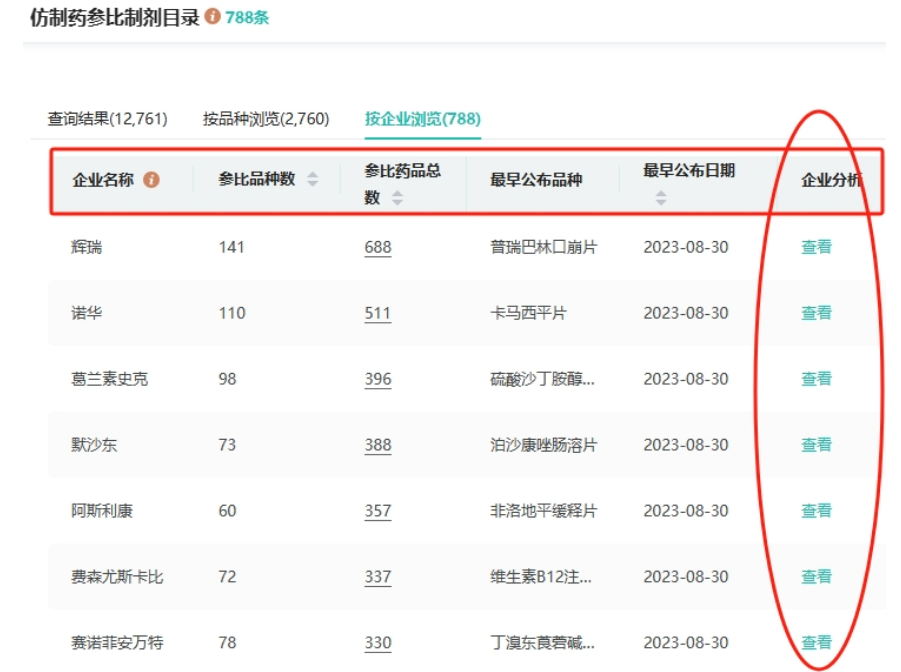Sort by 参比药品总数 column arrows
The width and height of the screenshot is (901, 672).
tap(397, 198)
